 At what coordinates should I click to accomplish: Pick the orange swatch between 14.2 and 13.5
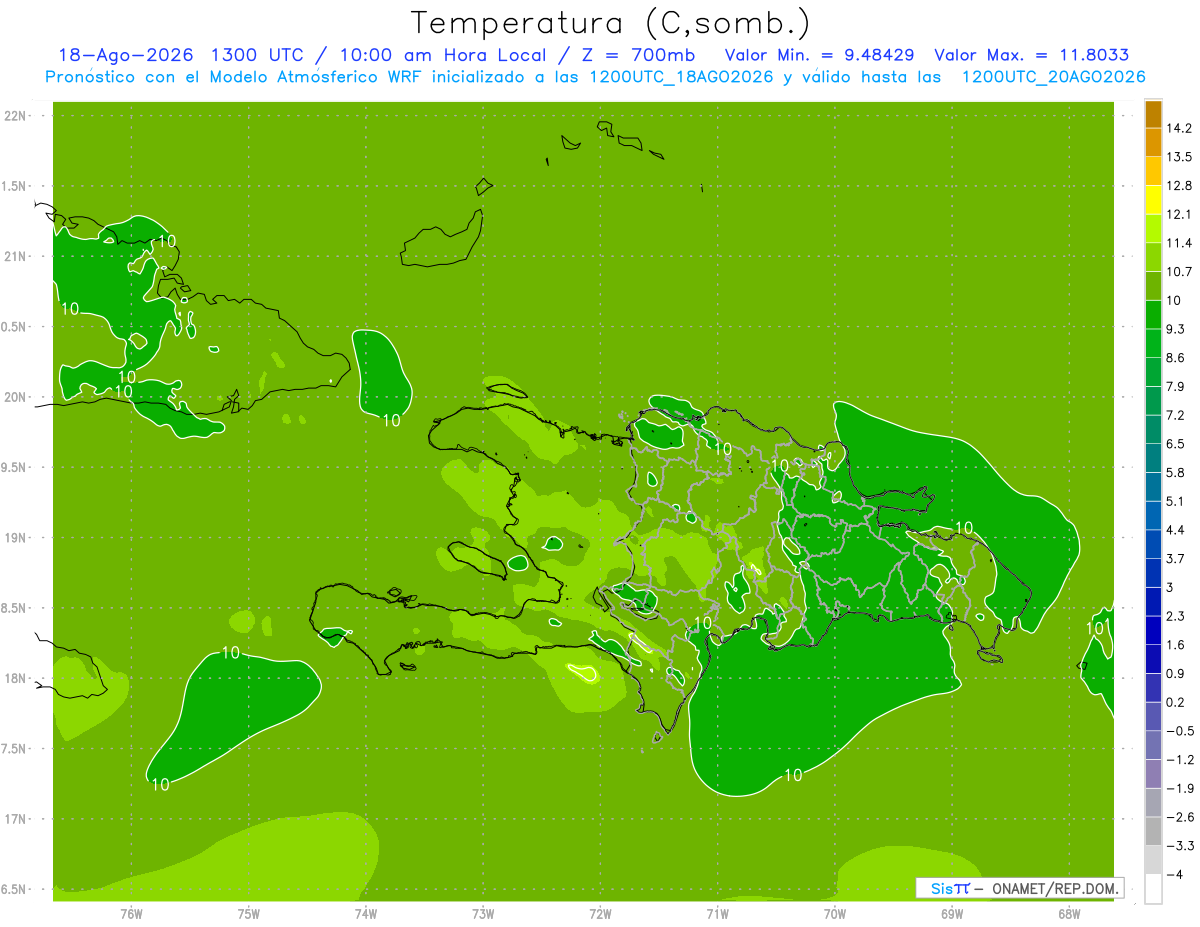tap(1153, 143)
